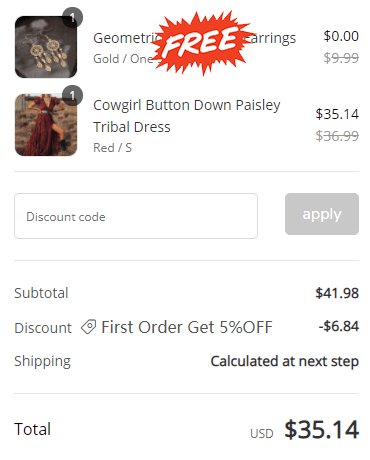Click the quantity badge on earrings image
The width and height of the screenshot is (370, 460).
coord(72,17)
